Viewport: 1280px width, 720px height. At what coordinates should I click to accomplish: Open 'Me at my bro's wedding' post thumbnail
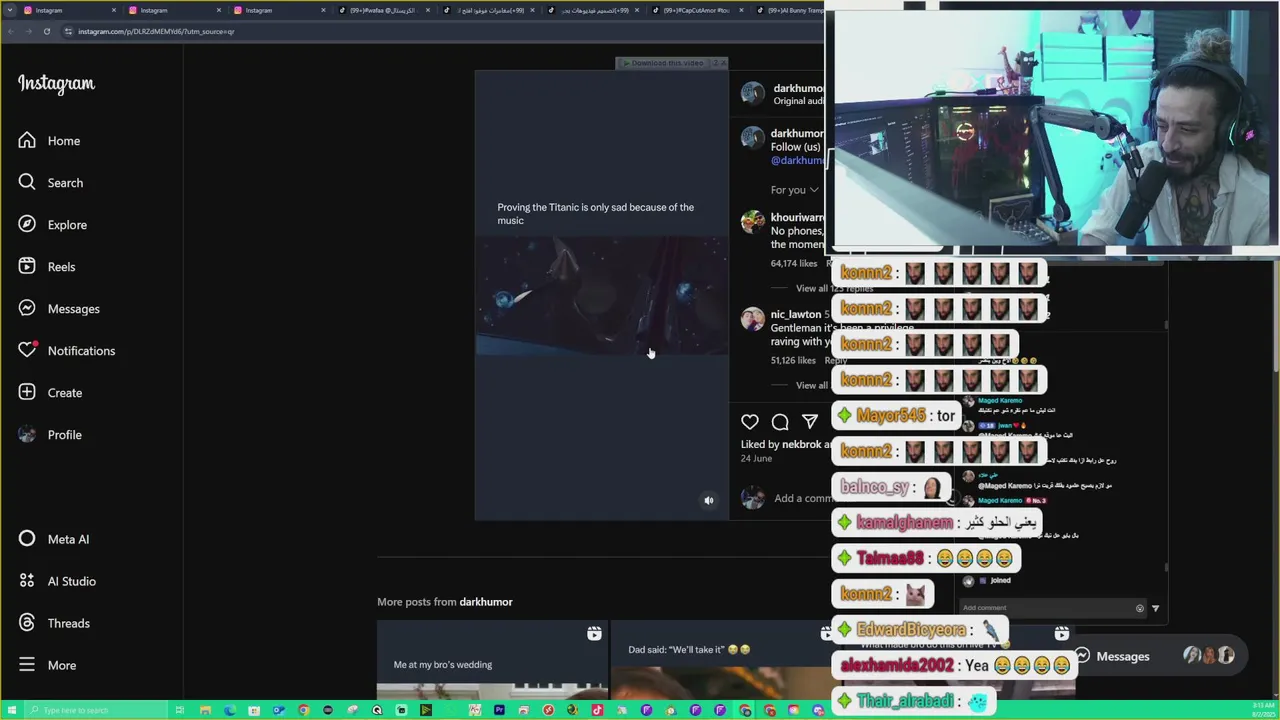coord(492,660)
